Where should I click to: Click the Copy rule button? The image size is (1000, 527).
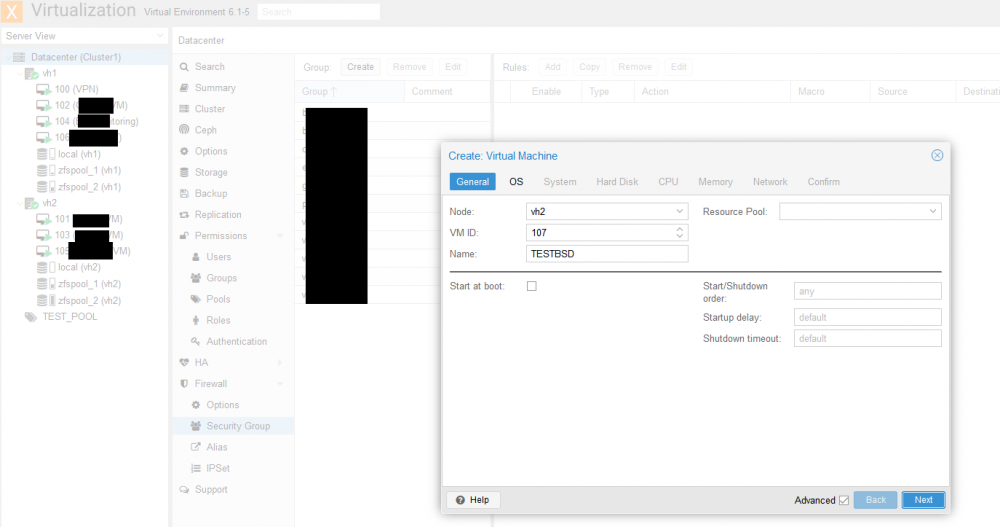pyautogui.click(x=589, y=67)
